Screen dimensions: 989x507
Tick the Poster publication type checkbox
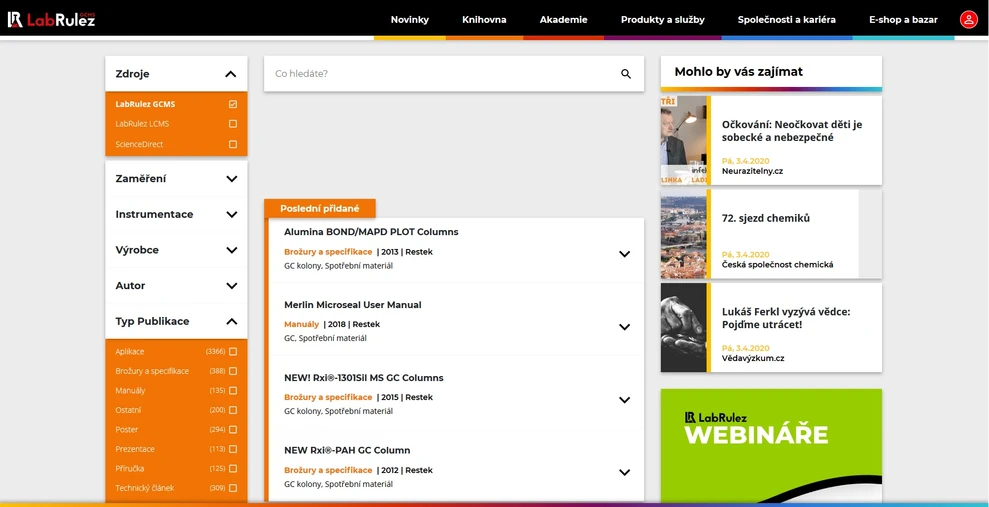[233, 430]
